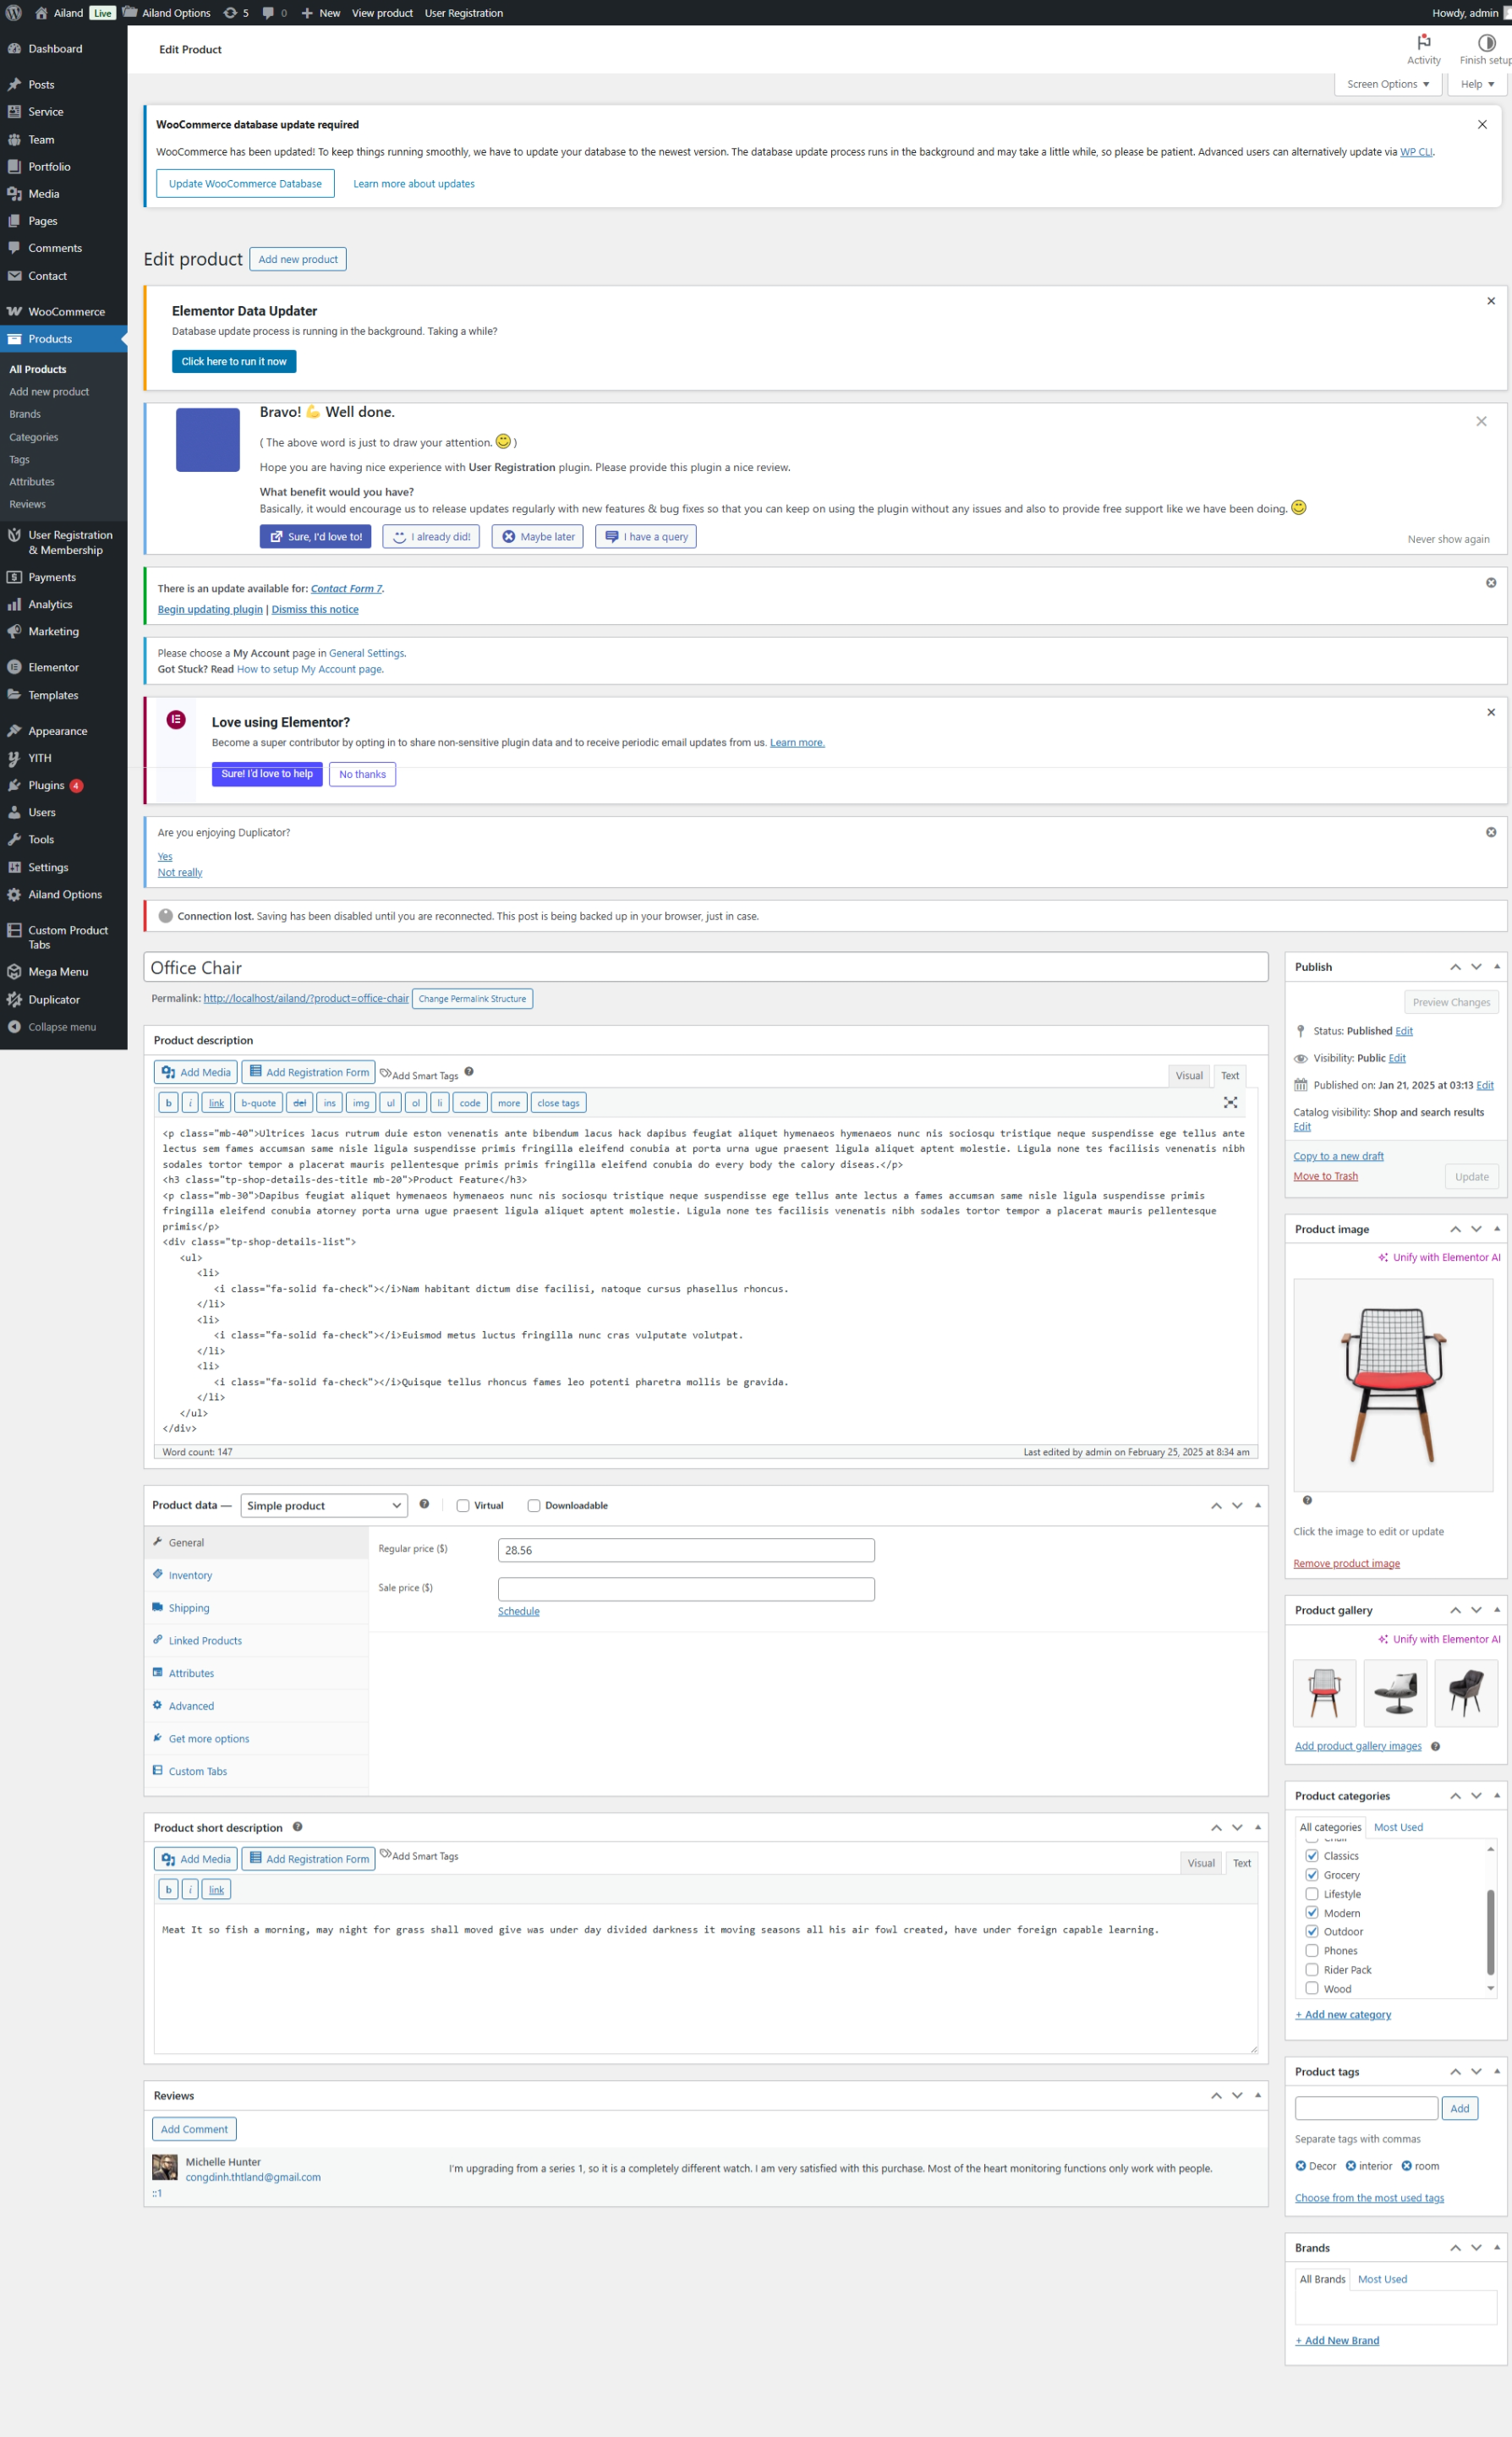Remove the Decor product tag
1512x2437 pixels.
(1300, 2166)
